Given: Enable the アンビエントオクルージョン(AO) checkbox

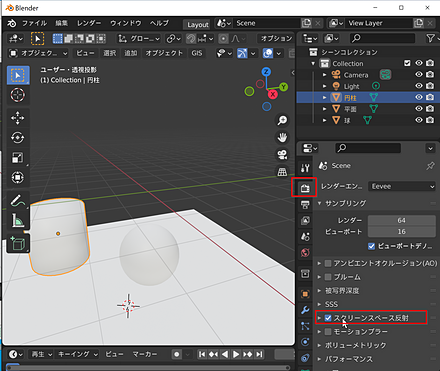Looking at the screenshot, I should 328,263.
